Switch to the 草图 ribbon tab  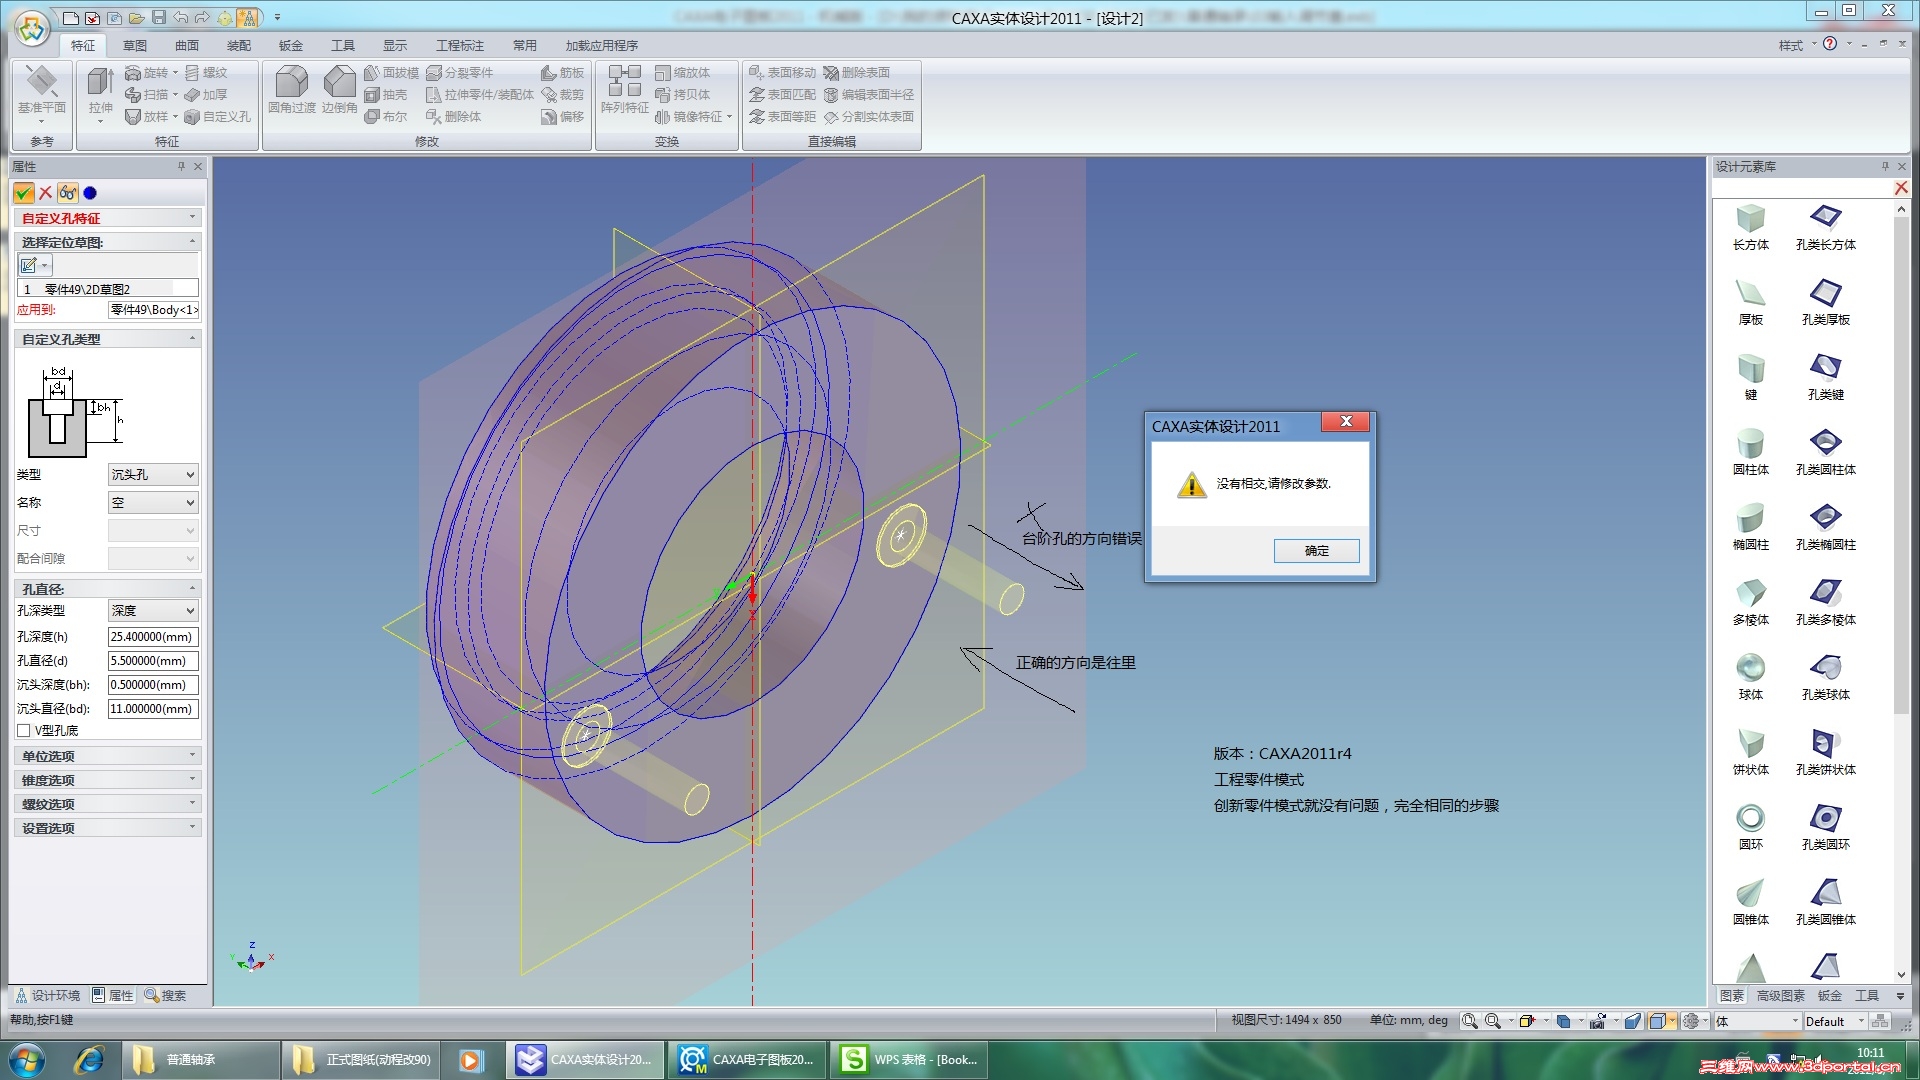point(134,46)
